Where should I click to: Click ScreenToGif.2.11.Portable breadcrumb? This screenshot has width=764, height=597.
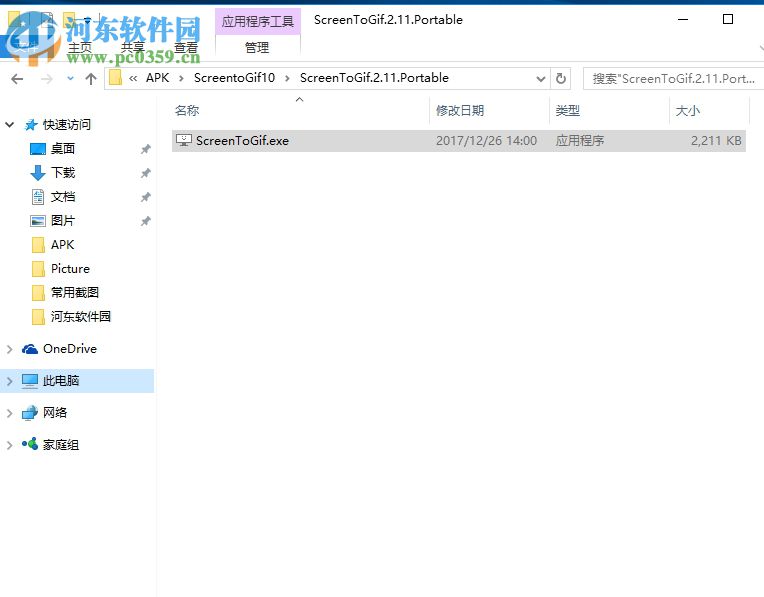[x=374, y=78]
